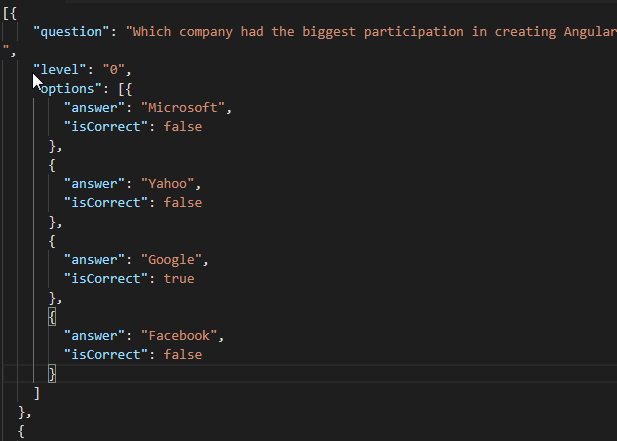Click the "Microsoft" answer value
This screenshot has height=441, width=617.
(x=183, y=108)
